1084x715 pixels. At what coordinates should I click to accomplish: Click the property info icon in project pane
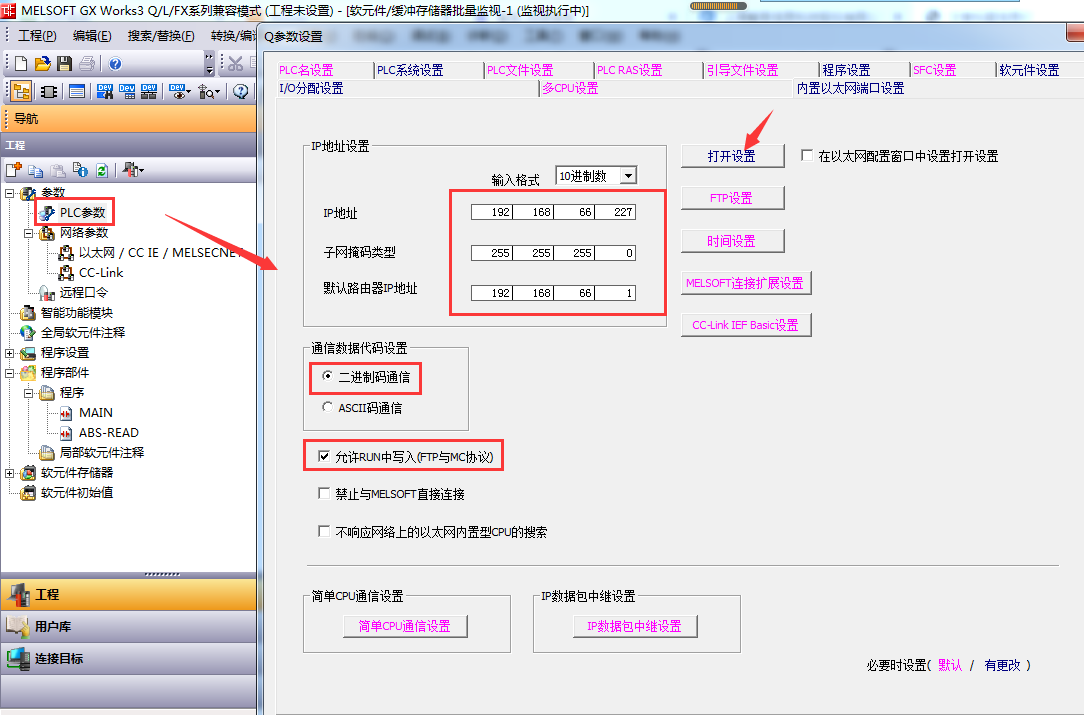(x=80, y=170)
